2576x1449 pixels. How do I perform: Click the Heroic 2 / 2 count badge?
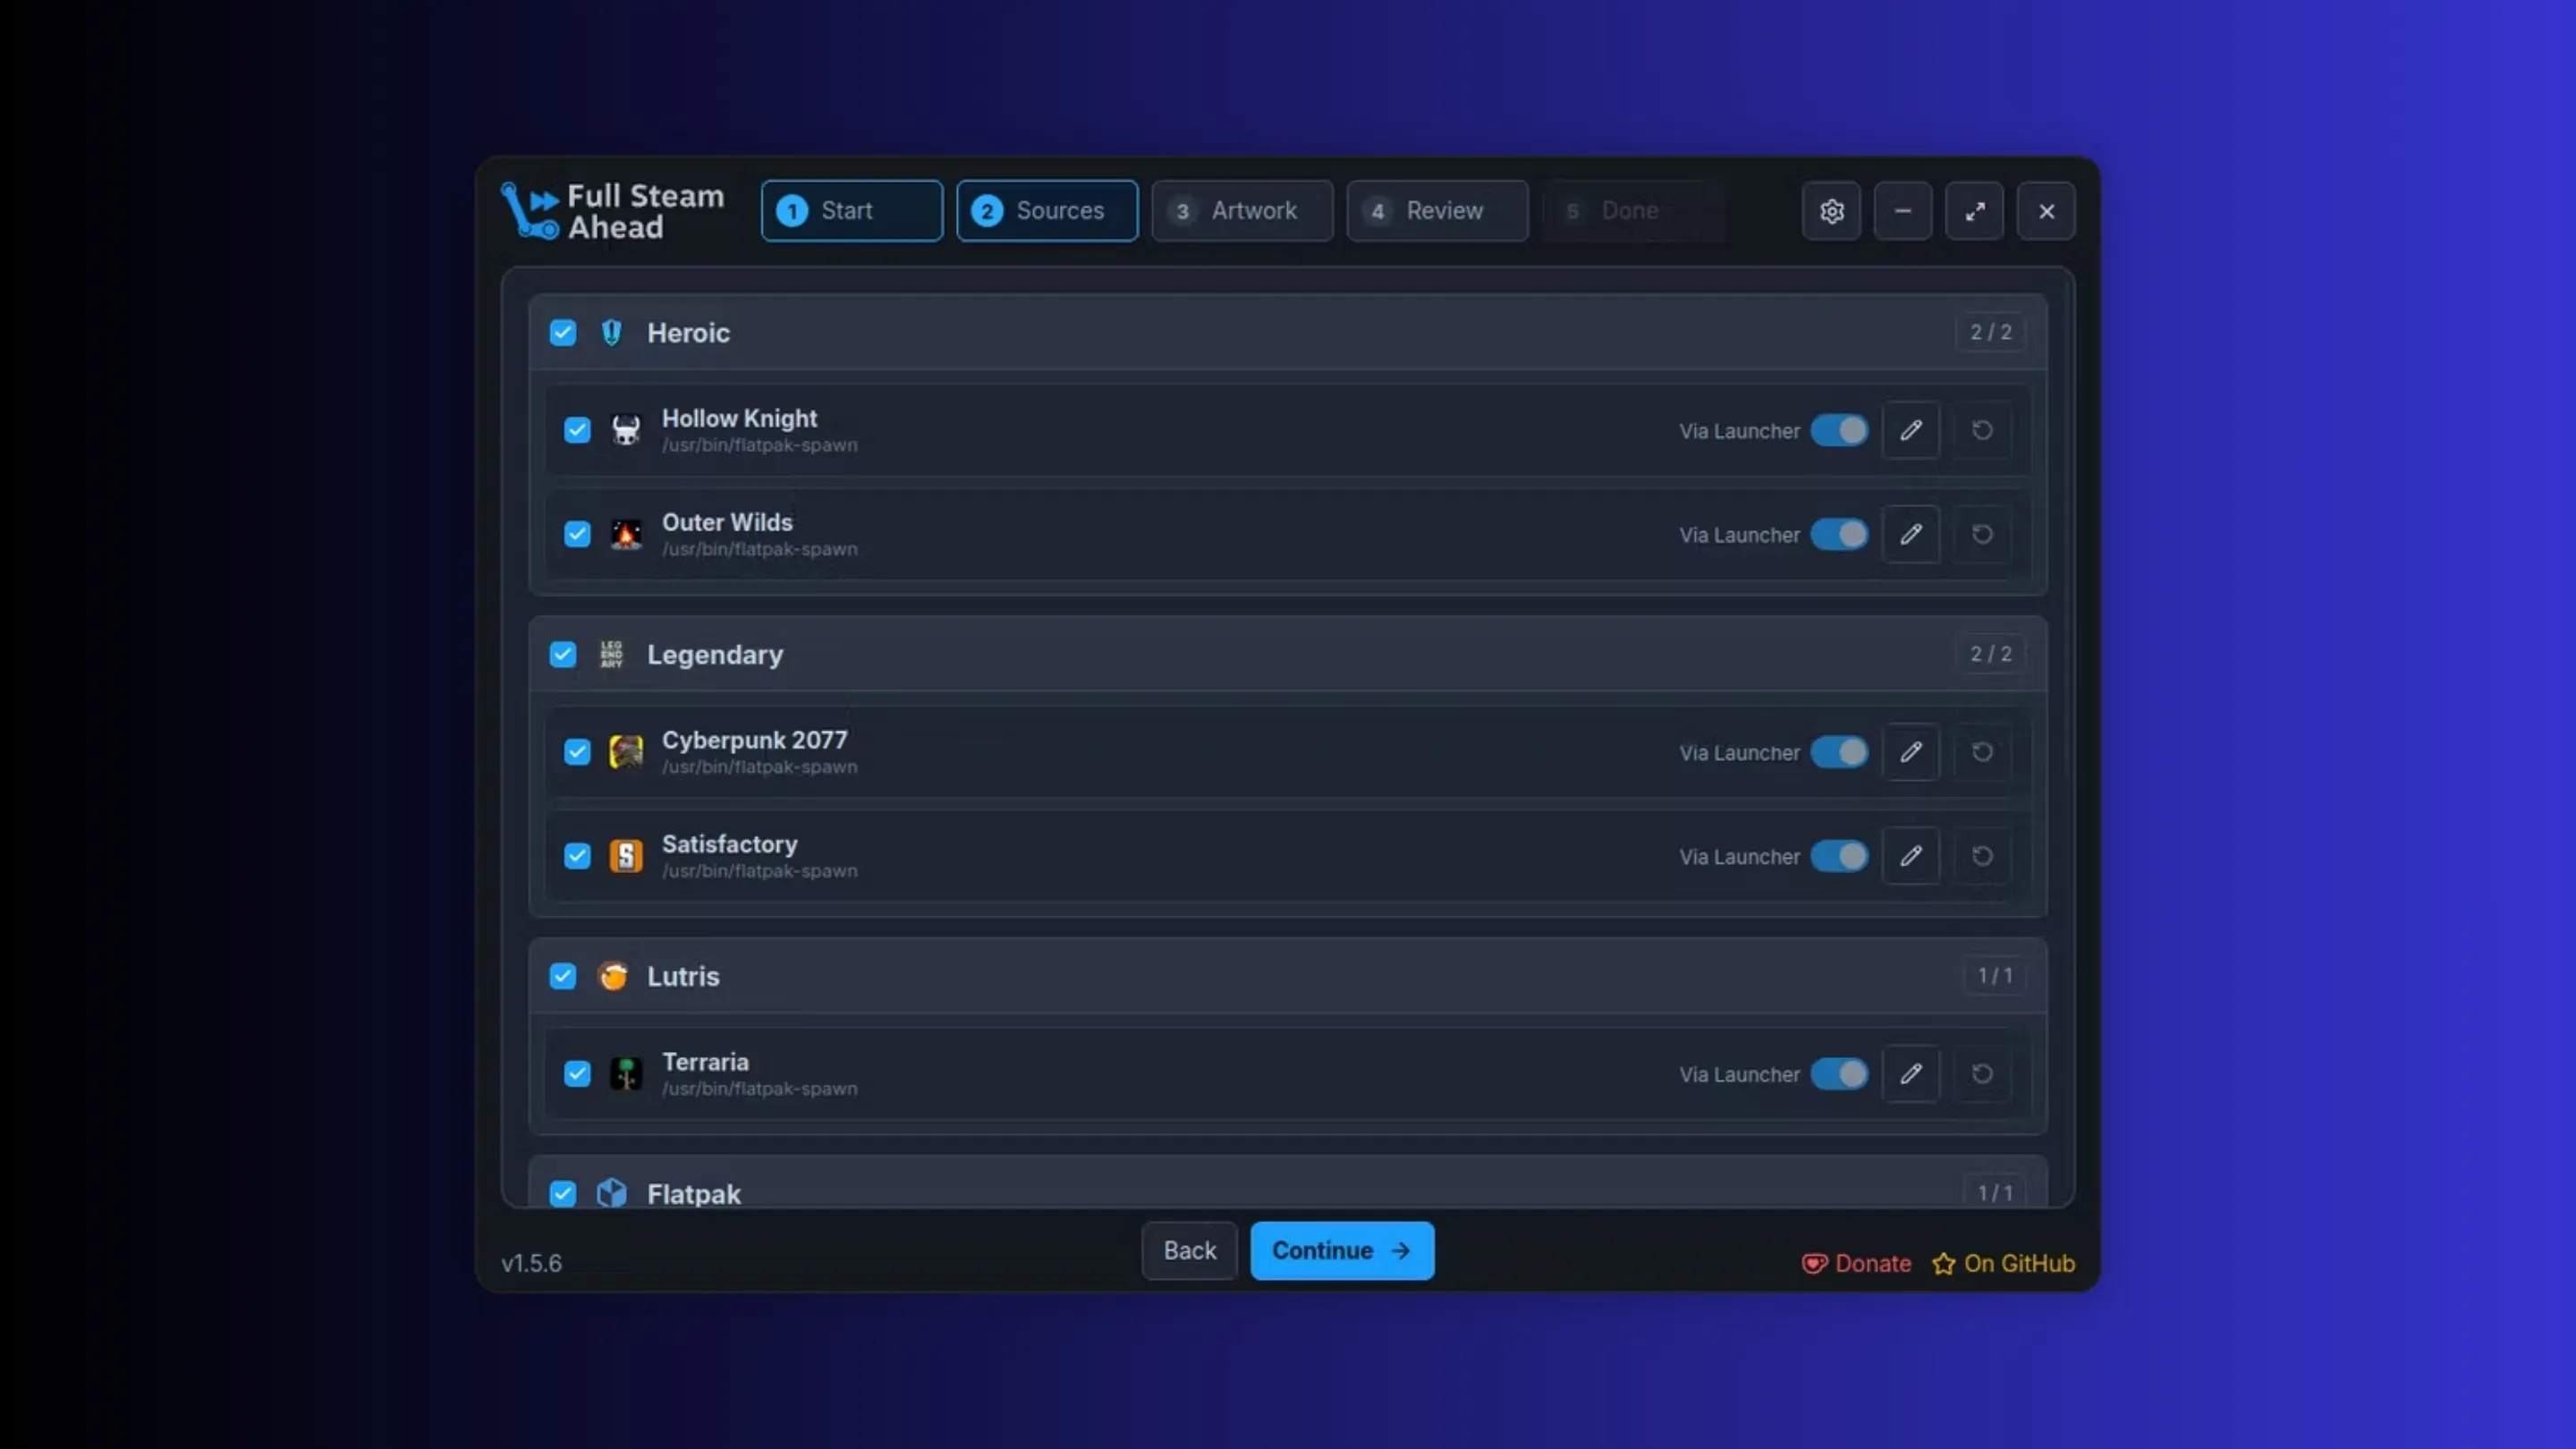click(1990, 332)
